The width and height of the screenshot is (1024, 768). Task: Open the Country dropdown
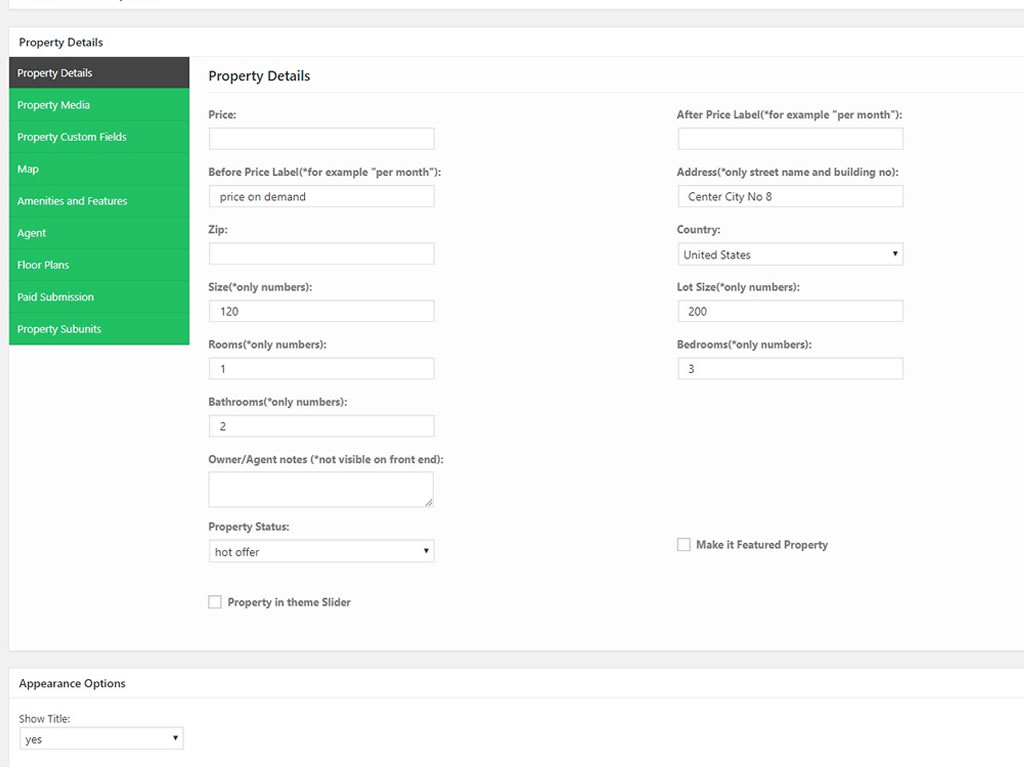(x=790, y=254)
